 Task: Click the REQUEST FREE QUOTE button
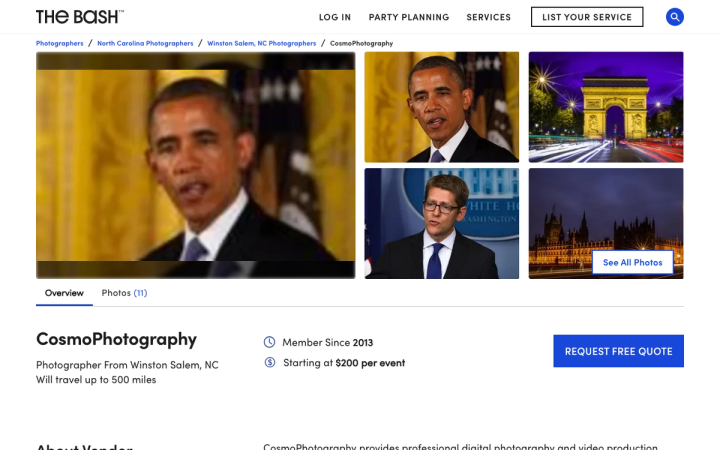[618, 351]
